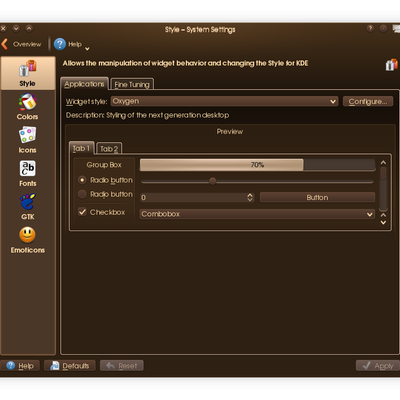Switch to Tab 2 in preview
Image resolution: width=400 pixels, height=400 pixels.
(x=109, y=149)
